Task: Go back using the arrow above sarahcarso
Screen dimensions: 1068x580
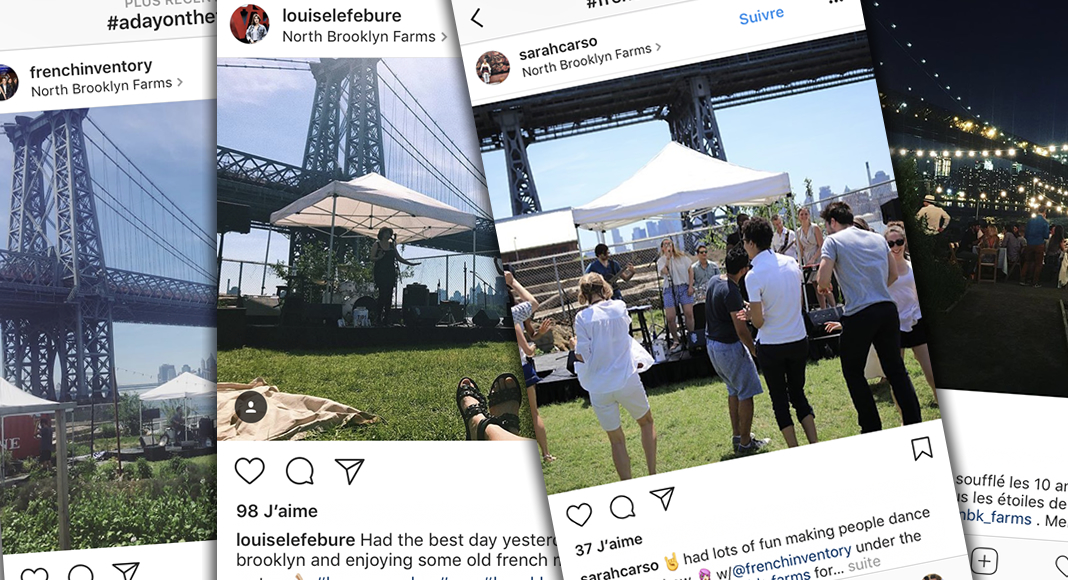Action: click(477, 18)
